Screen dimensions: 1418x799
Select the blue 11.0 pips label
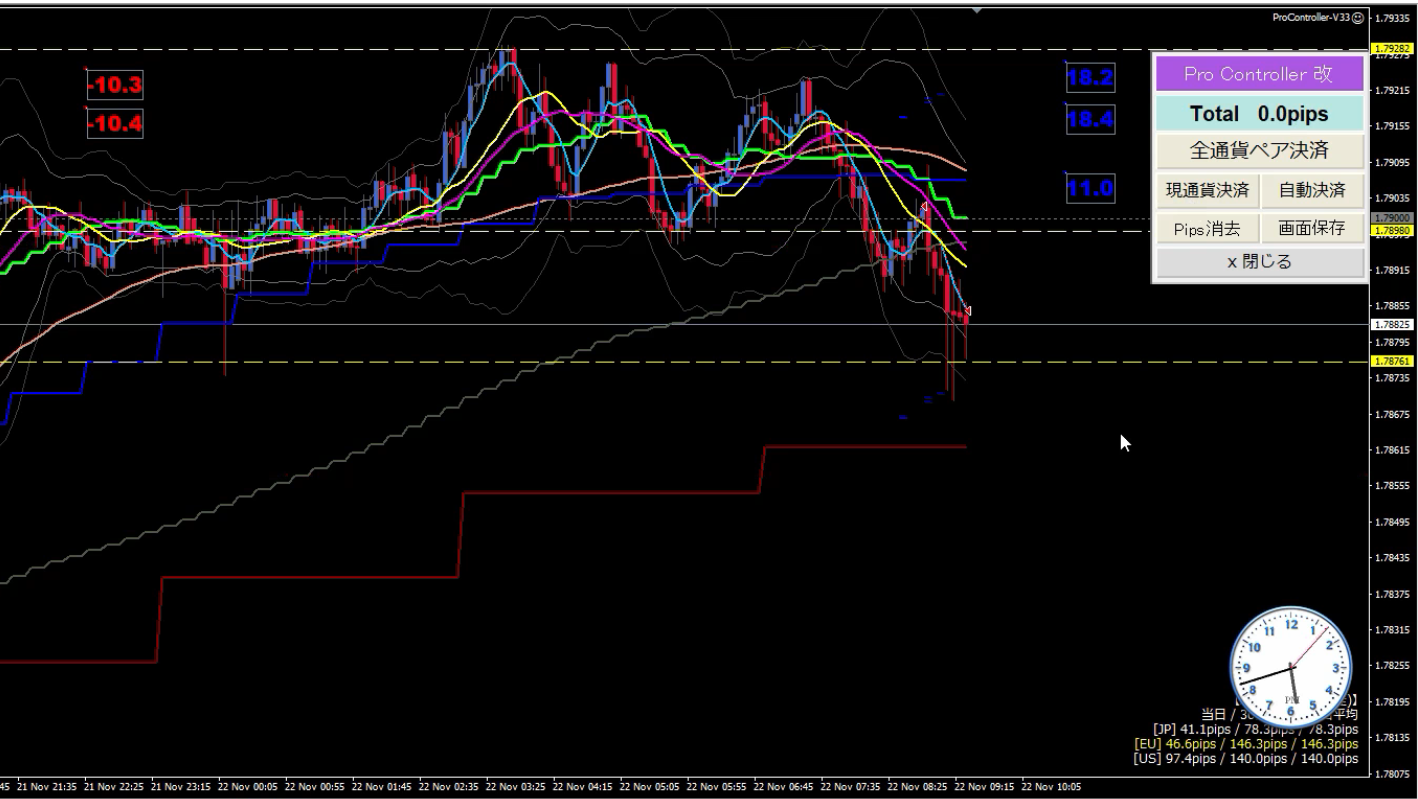click(1090, 188)
